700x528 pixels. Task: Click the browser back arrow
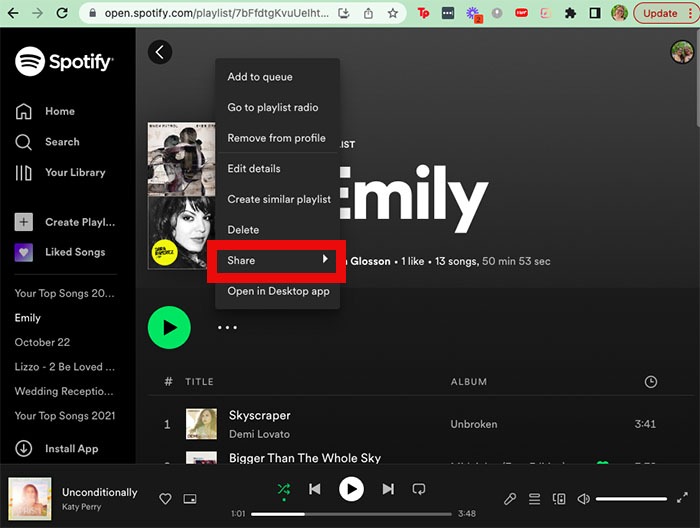click(x=13, y=13)
